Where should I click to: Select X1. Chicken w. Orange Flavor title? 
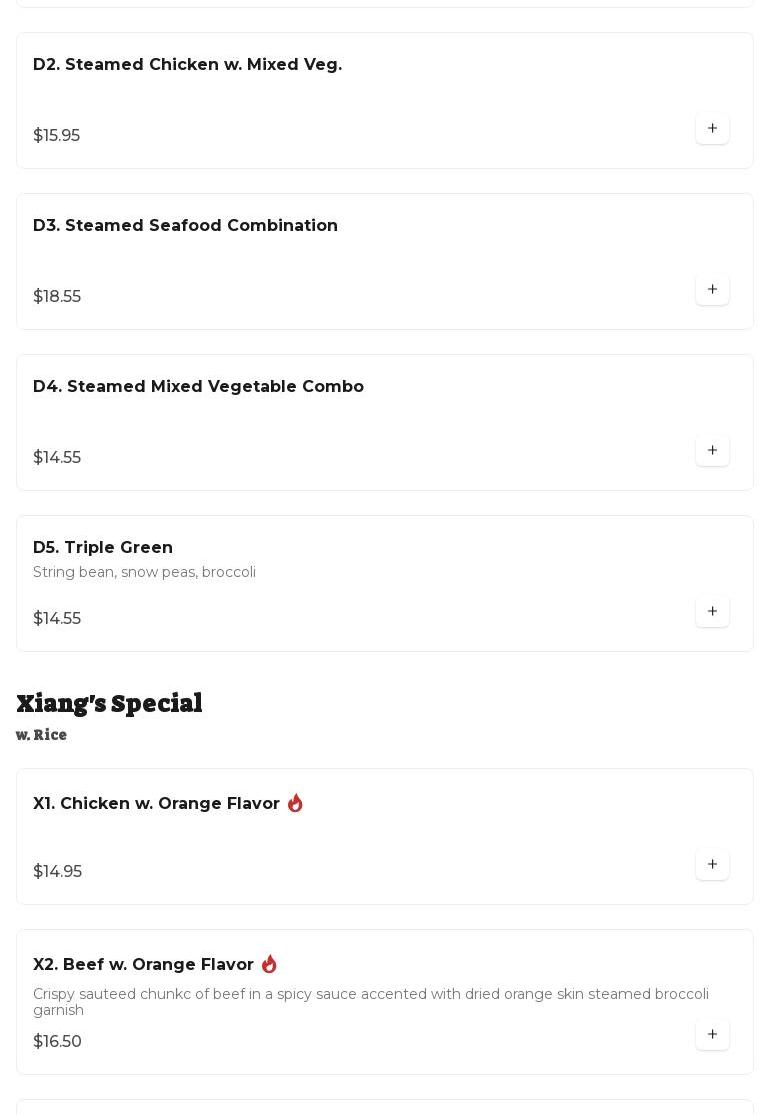coord(156,804)
